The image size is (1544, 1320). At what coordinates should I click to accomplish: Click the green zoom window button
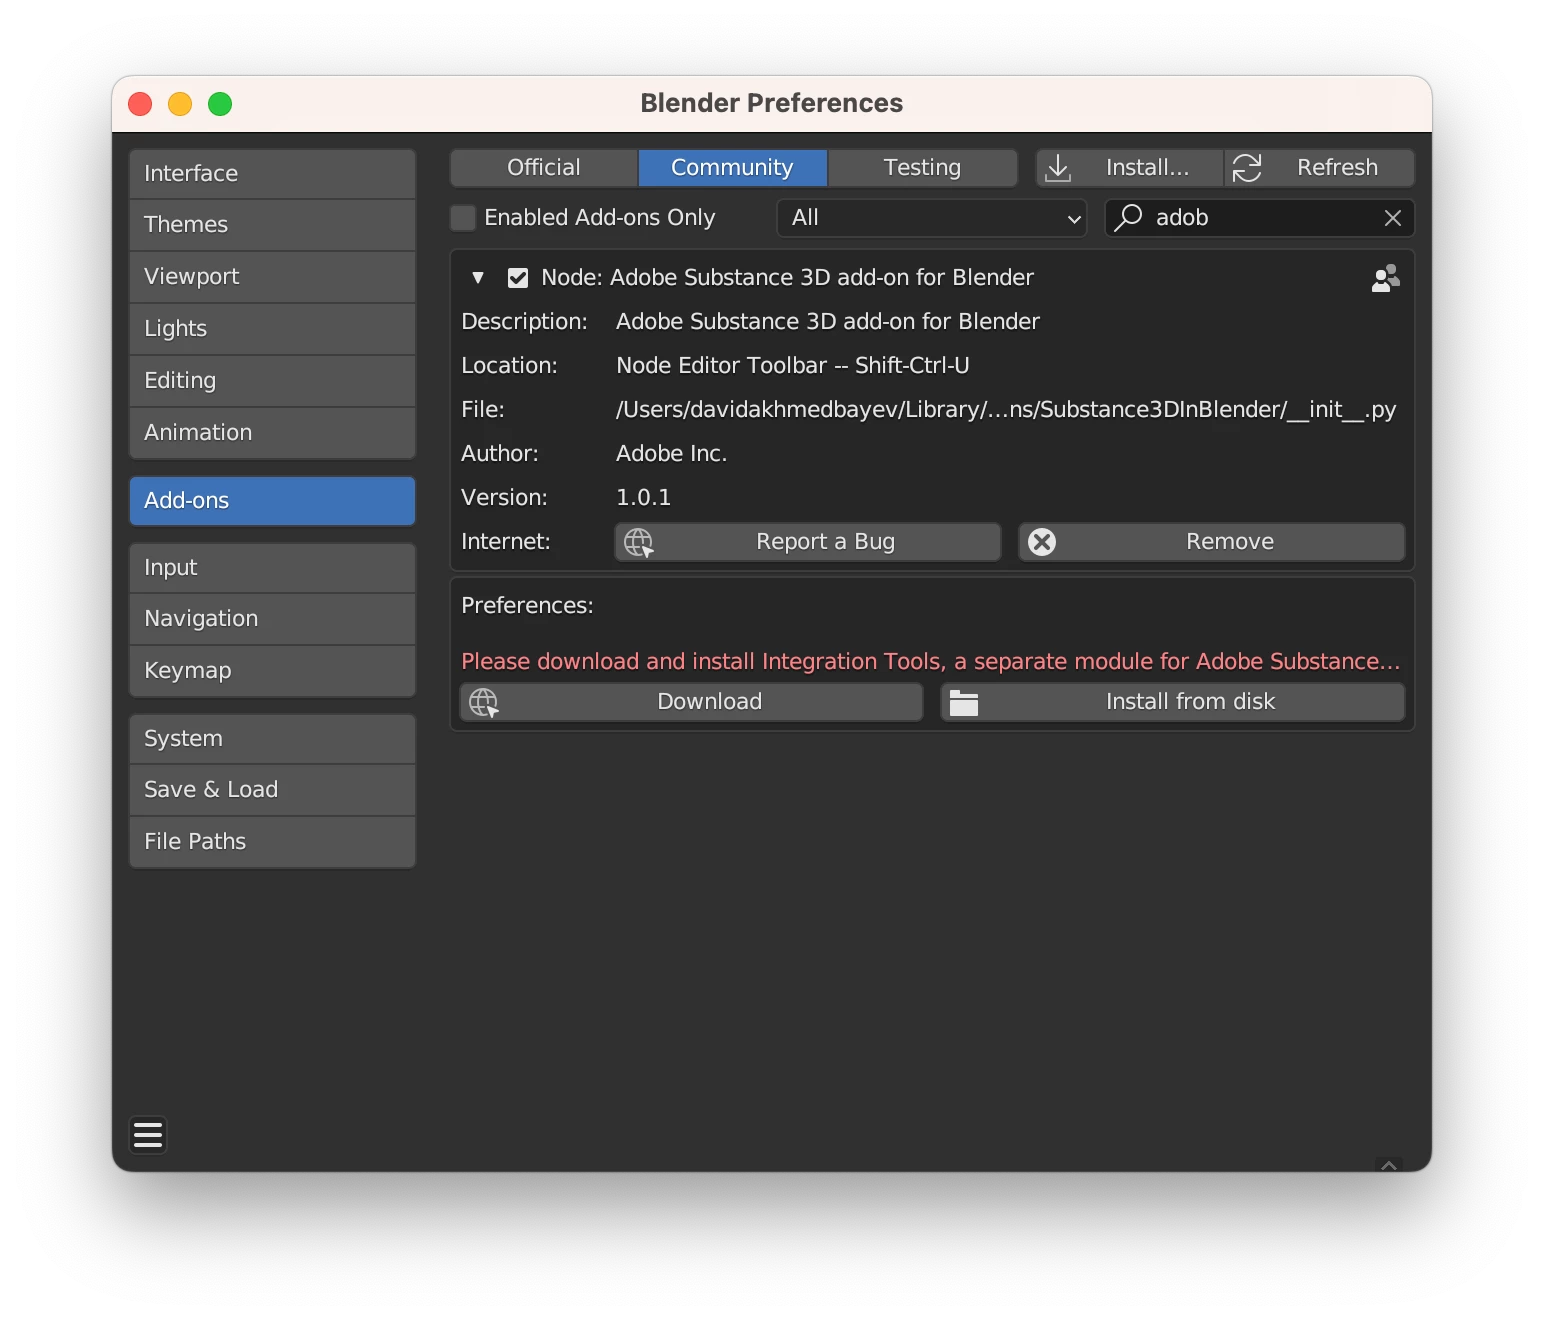pos(220,104)
